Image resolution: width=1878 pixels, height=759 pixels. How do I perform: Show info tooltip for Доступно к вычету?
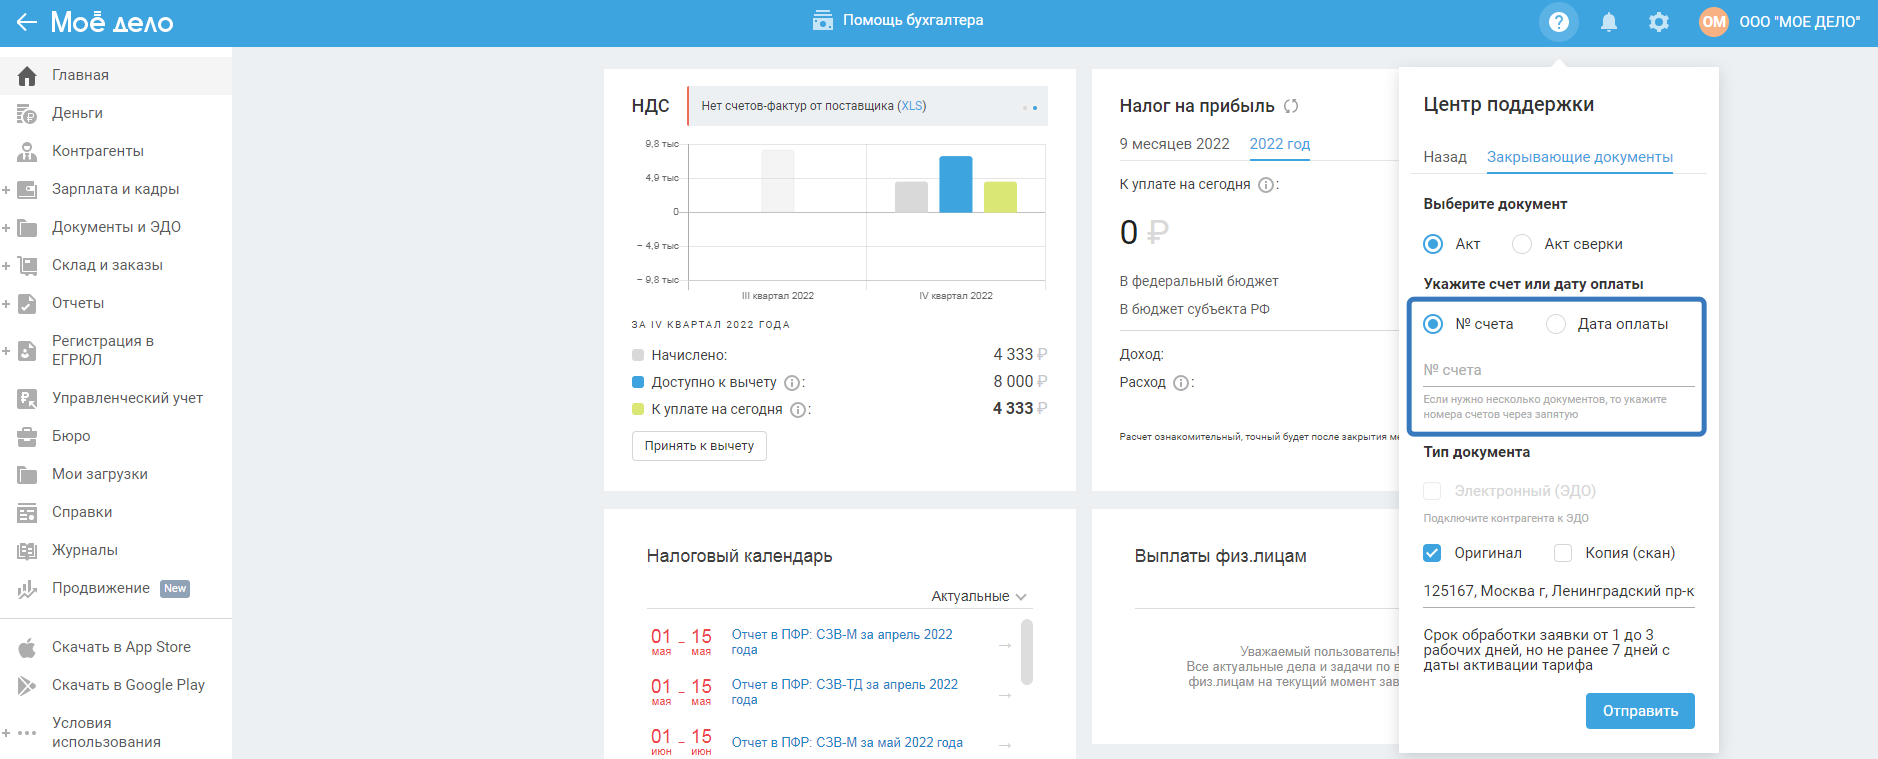792,383
